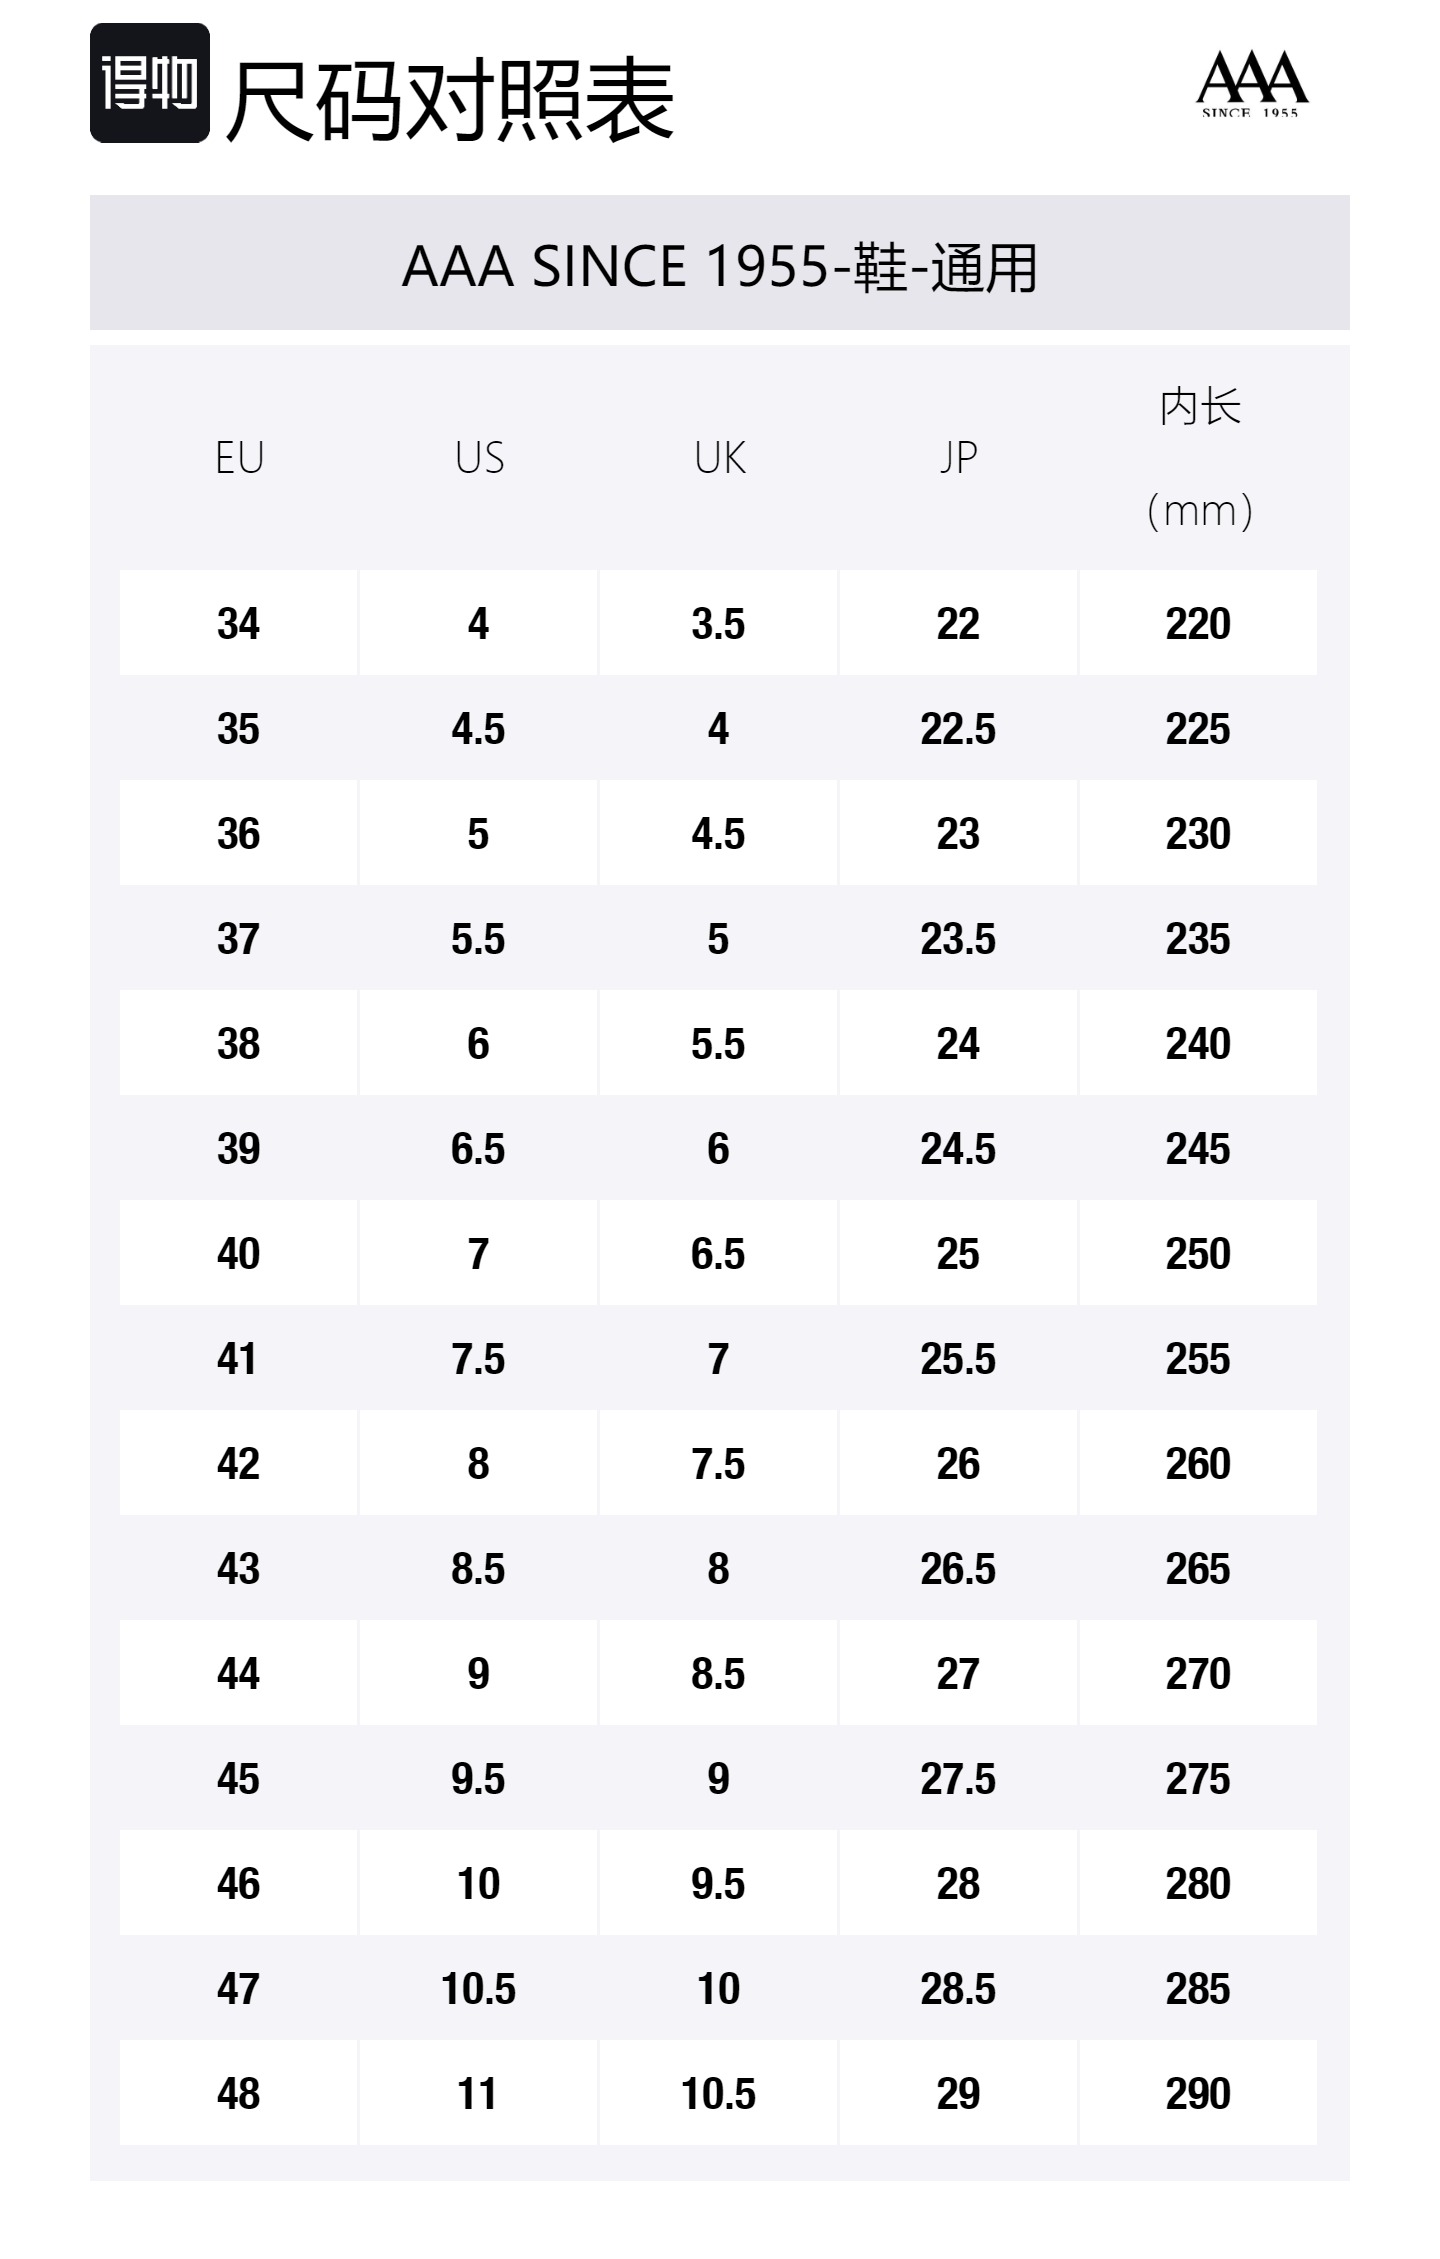Viewport: 1440px width, 2259px height.
Task: Select the EU size 42 cell
Action: 238,1464
